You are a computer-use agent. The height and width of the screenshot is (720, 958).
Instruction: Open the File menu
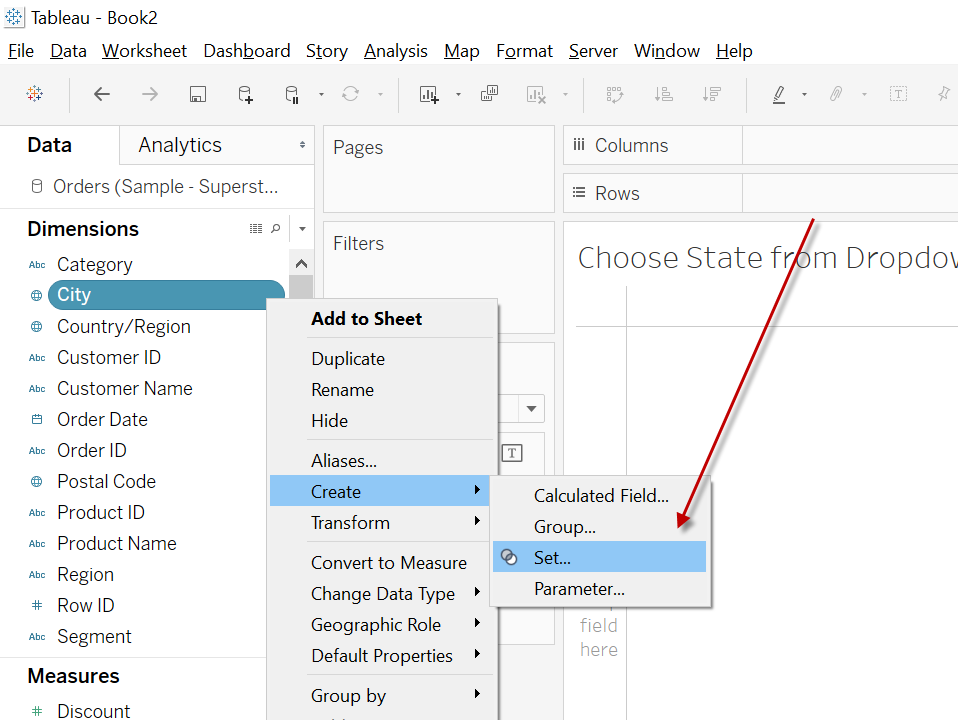click(x=21, y=51)
